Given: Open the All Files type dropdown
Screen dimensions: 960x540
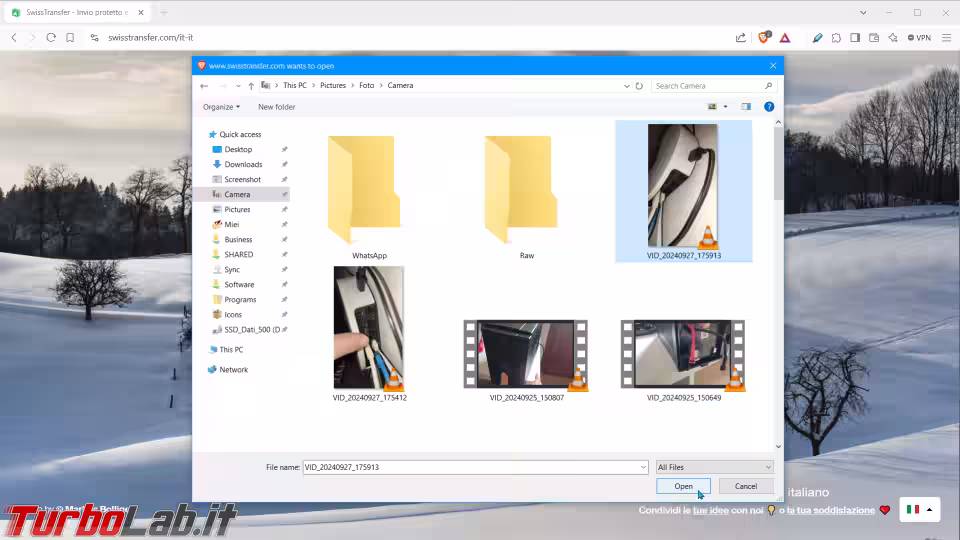Looking at the screenshot, I should pos(714,467).
